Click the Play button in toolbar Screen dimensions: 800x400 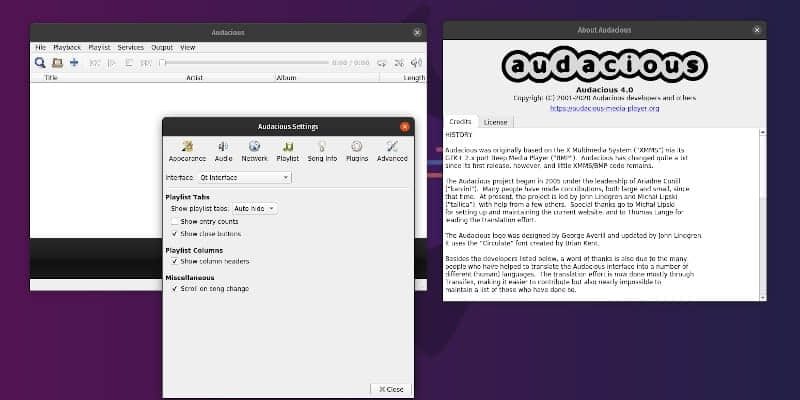112,63
